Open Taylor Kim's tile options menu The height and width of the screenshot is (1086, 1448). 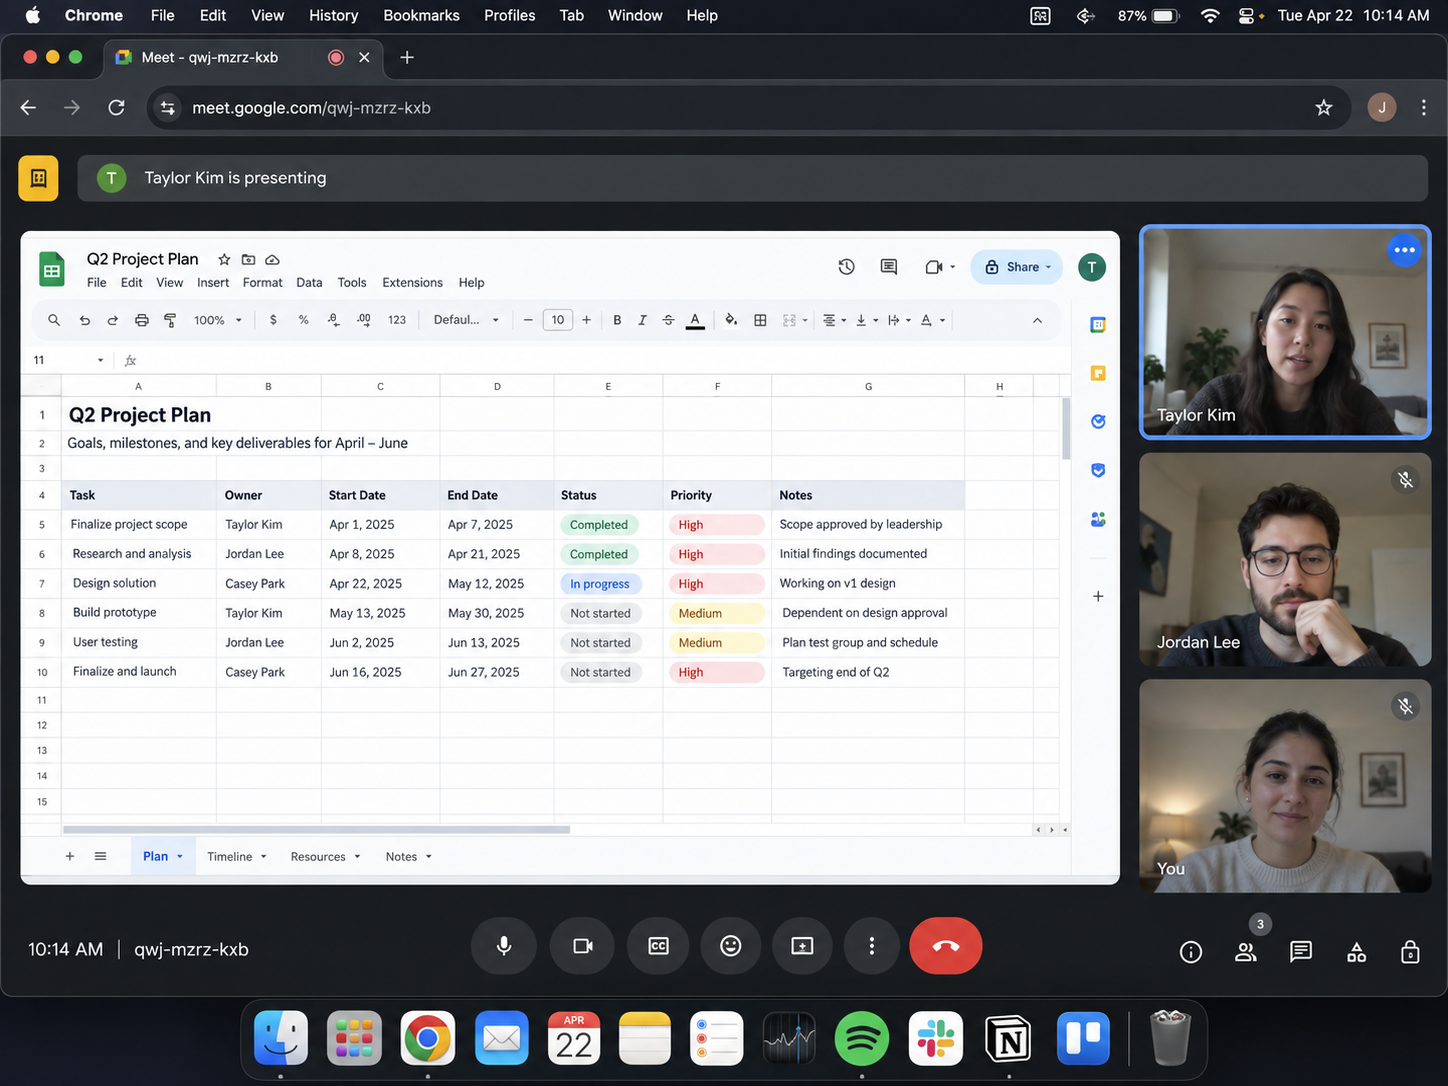pyautogui.click(x=1404, y=250)
